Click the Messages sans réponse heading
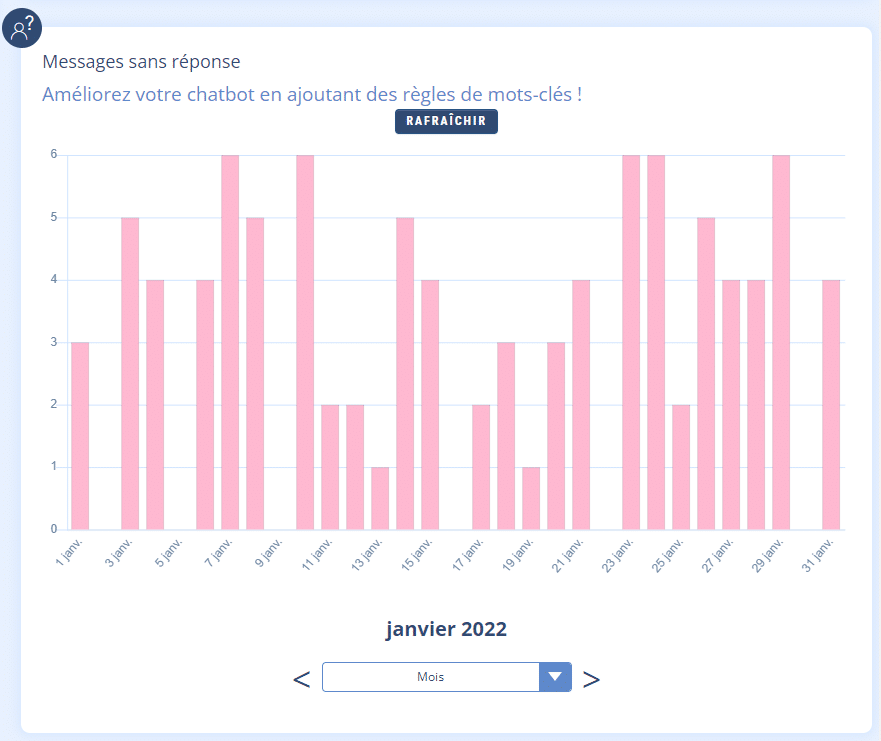 point(141,62)
